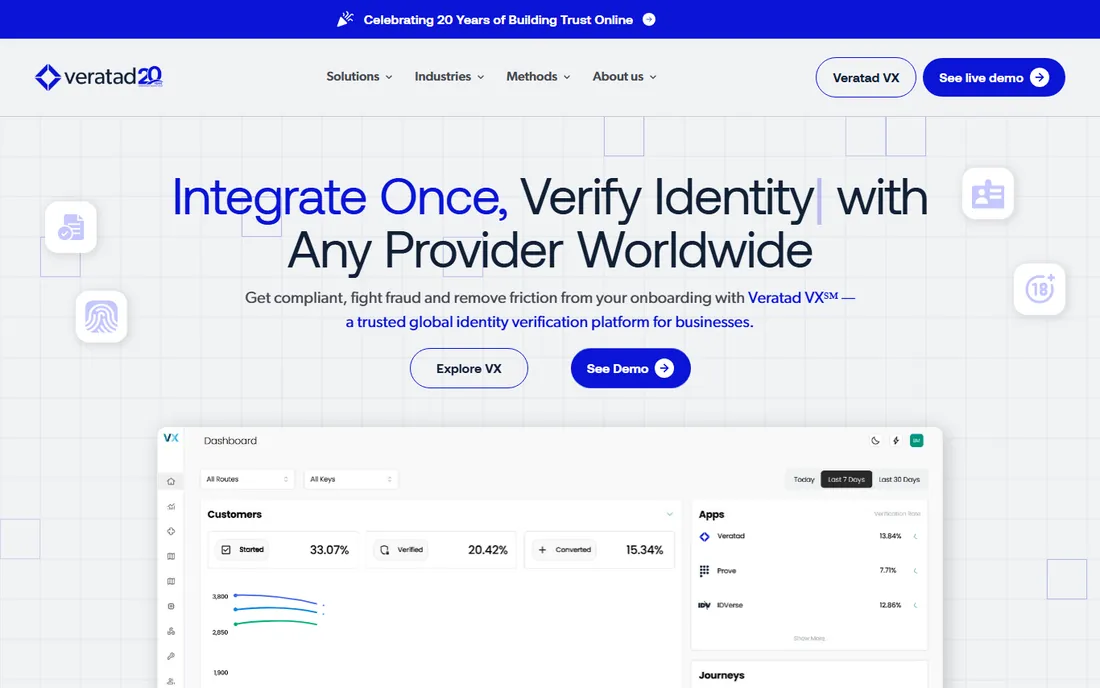
Task: Open the About us dropdown menu
Action: click(624, 76)
